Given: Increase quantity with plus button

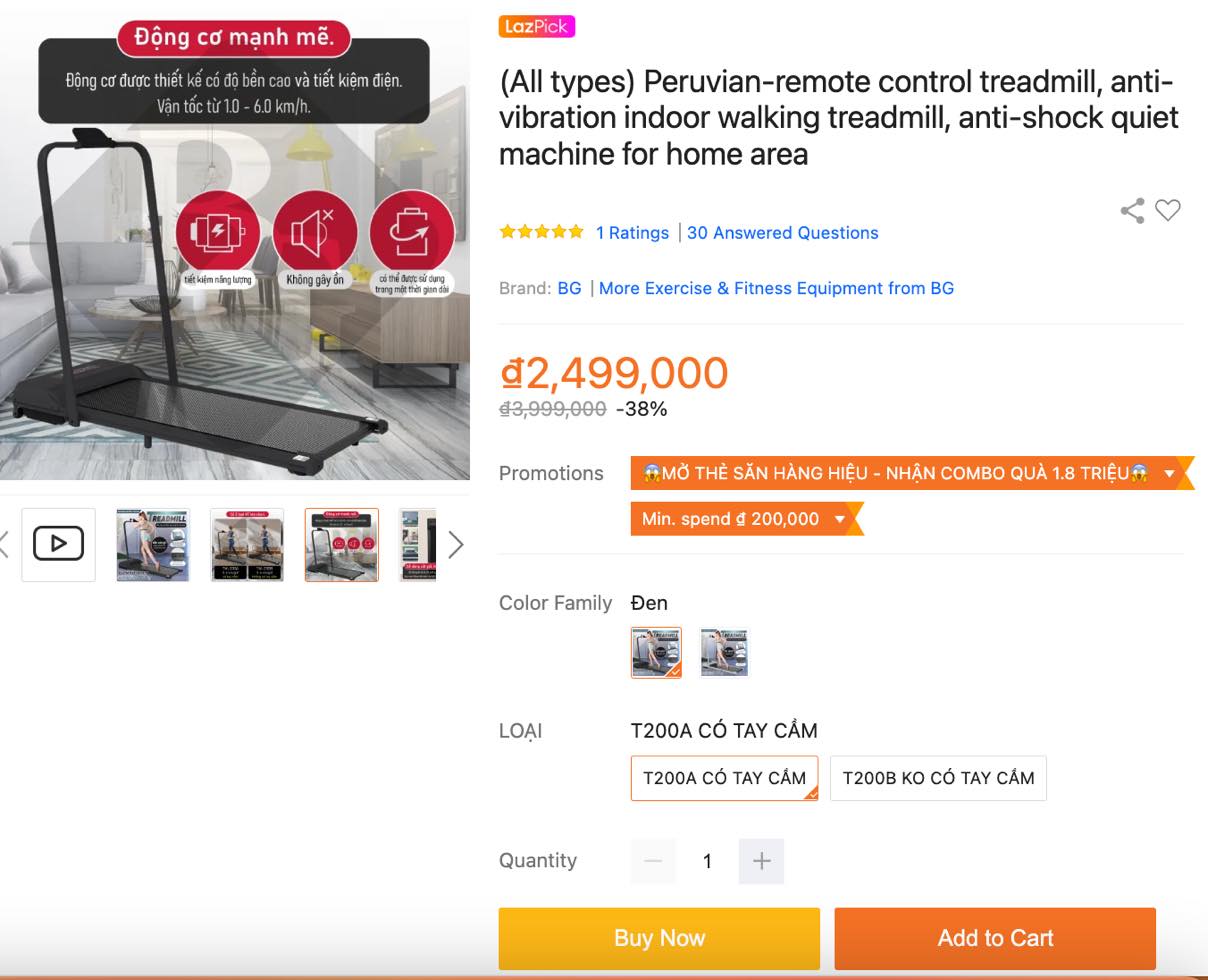Looking at the screenshot, I should (x=761, y=861).
